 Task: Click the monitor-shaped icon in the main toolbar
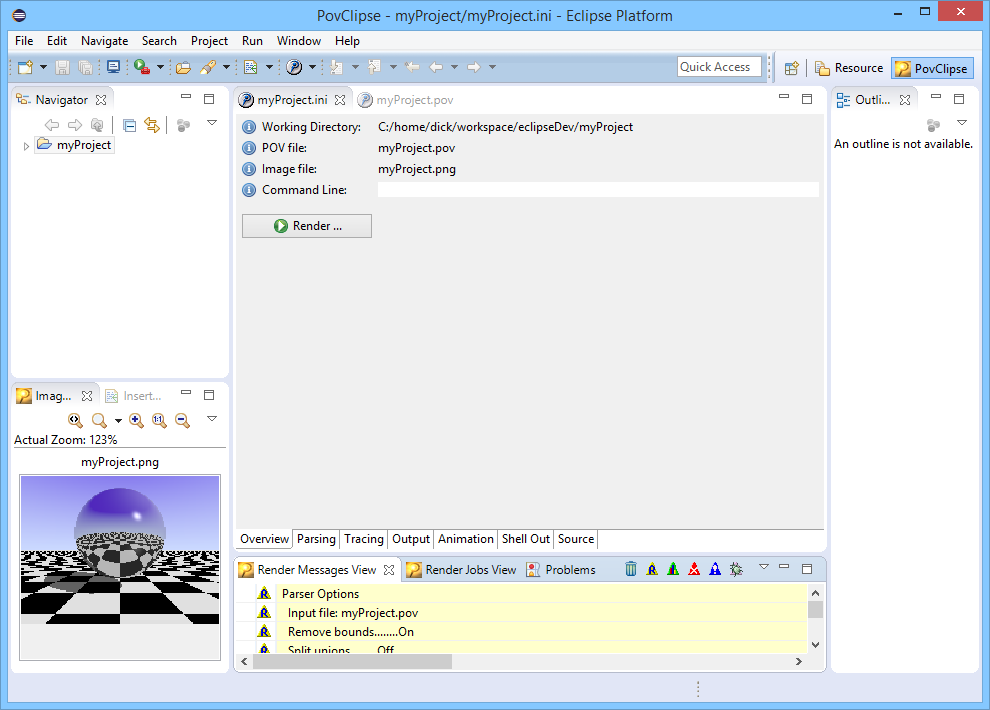click(x=114, y=67)
